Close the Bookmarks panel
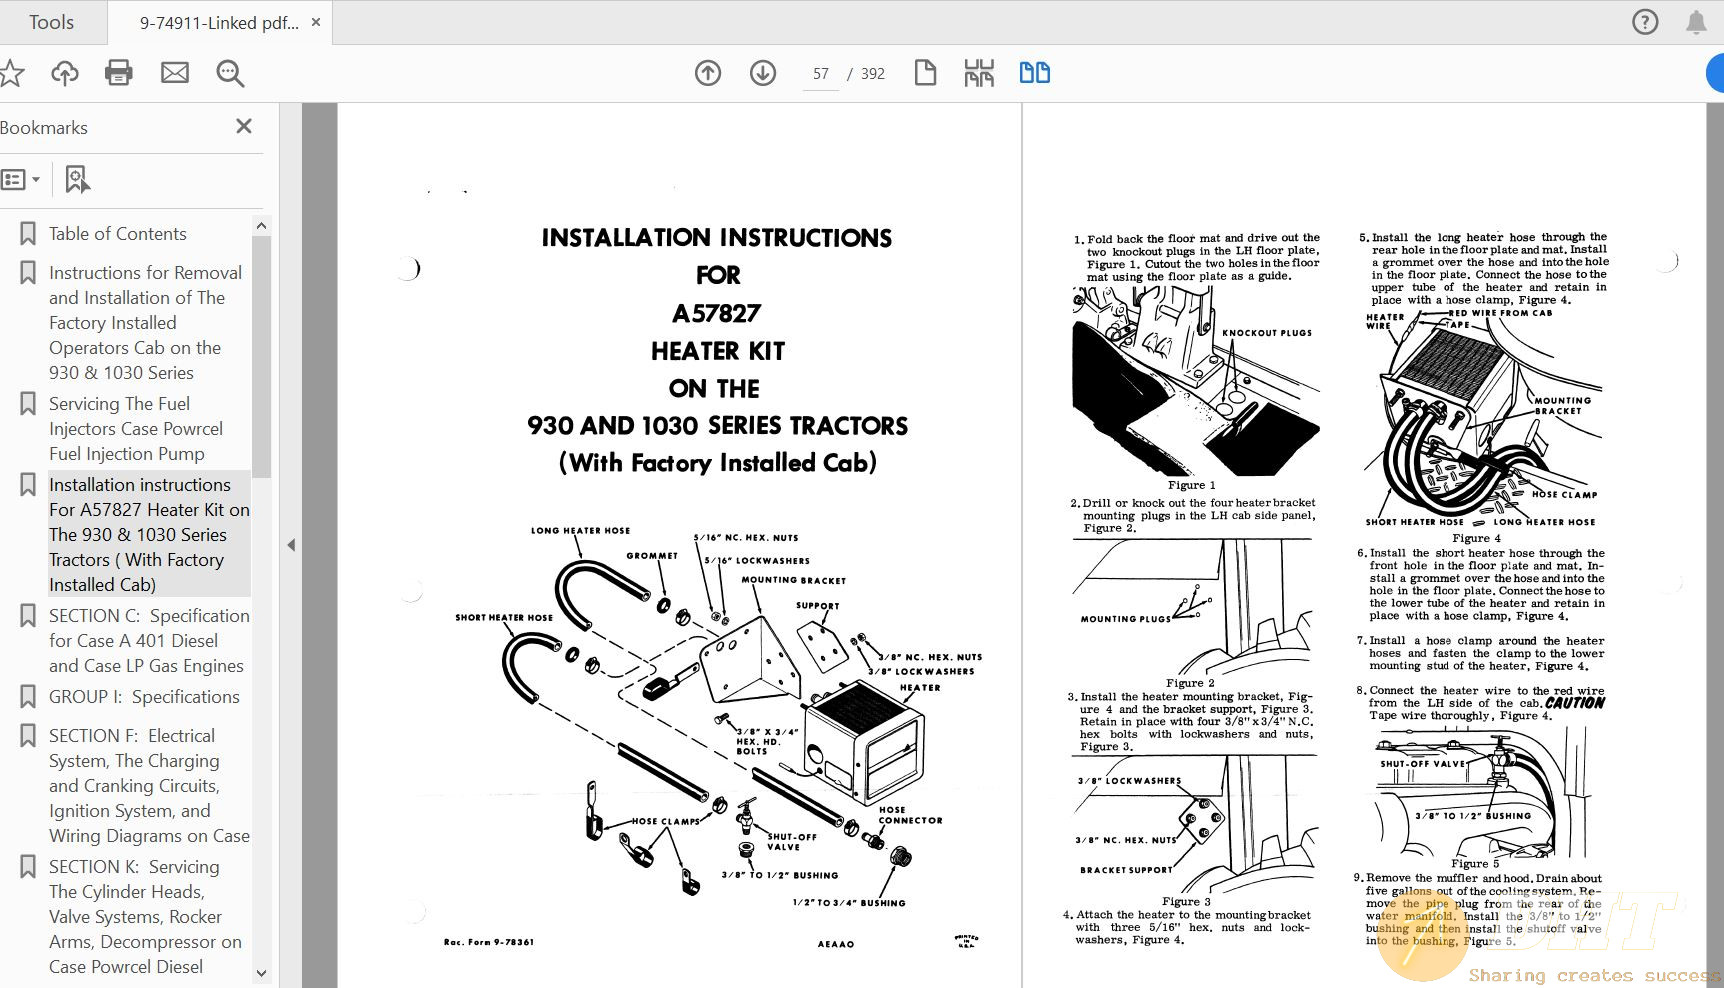This screenshot has height=988, width=1724. click(x=243, y=126)
